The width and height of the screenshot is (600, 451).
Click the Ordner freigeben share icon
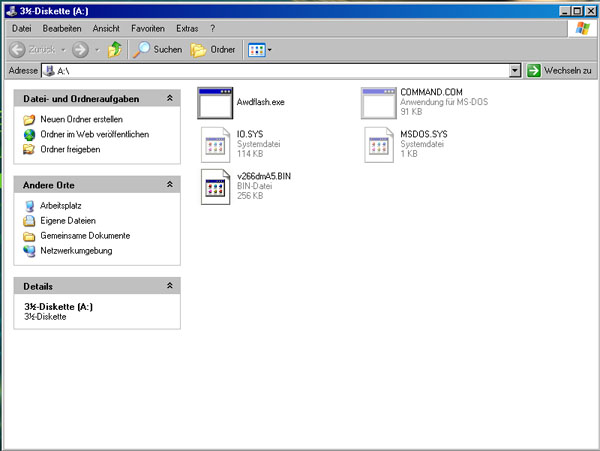click(x=29, y=149)
